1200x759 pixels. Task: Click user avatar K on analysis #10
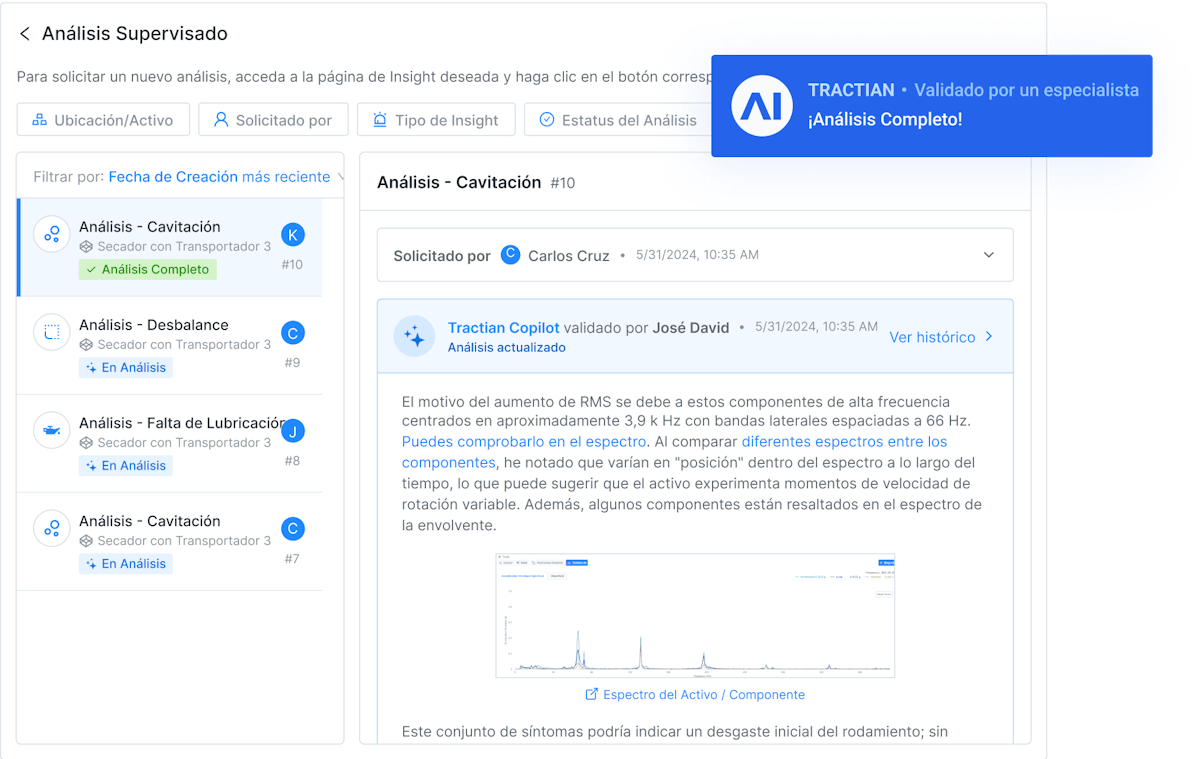(x=292, y=235)
